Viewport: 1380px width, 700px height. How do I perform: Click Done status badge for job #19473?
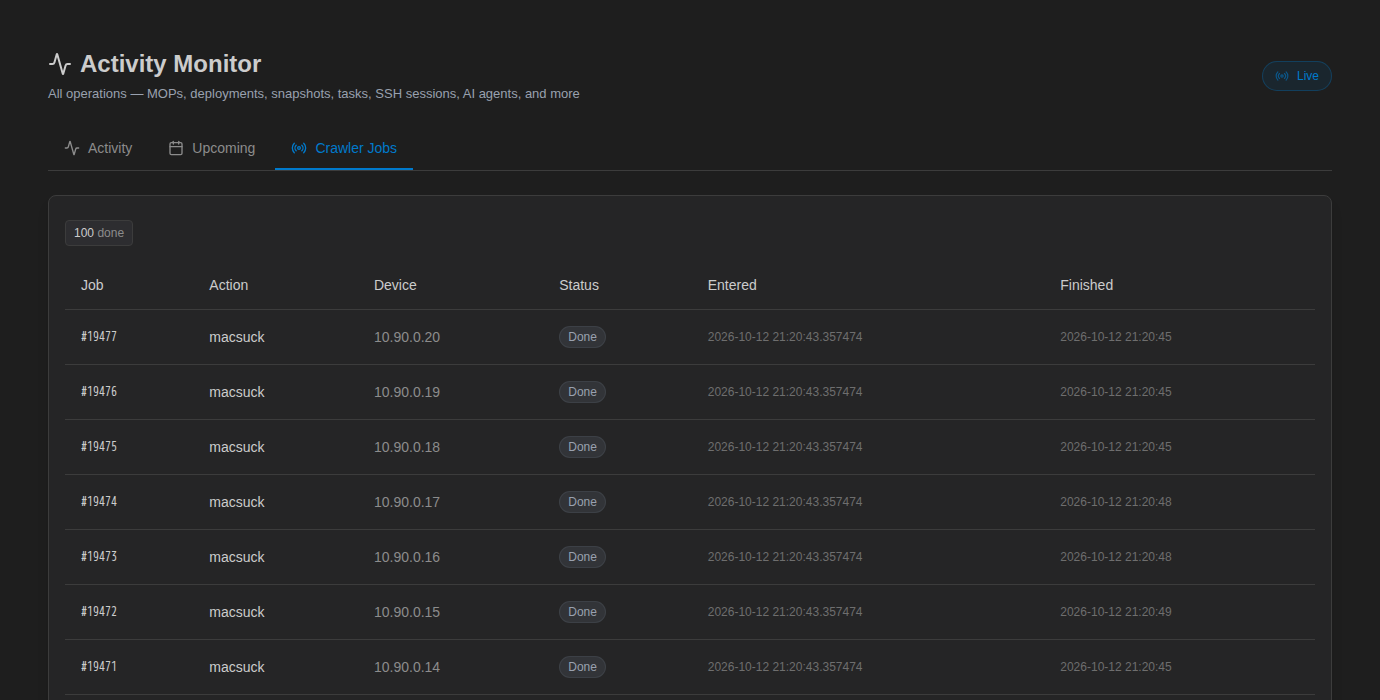[x=582, y=557]
